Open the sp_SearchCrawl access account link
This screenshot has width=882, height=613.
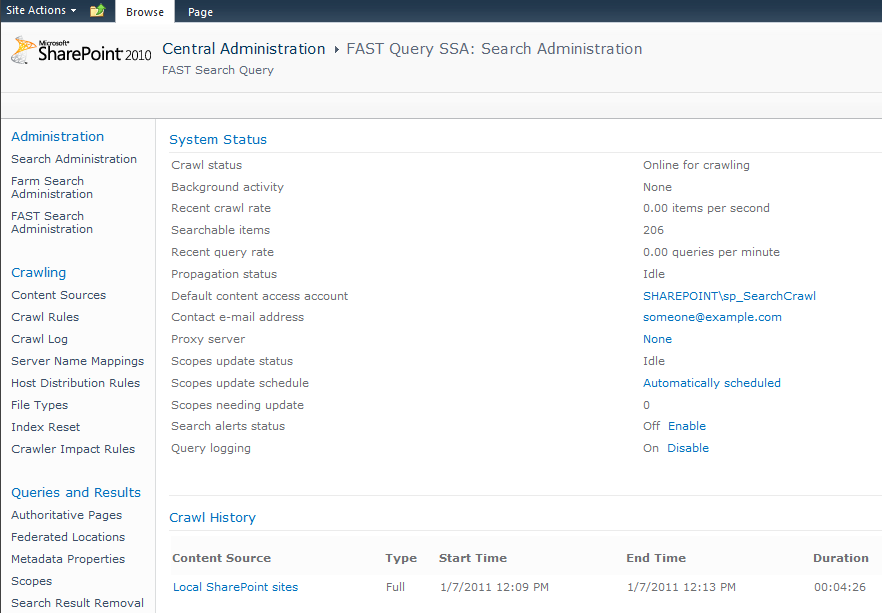(729, 296)
